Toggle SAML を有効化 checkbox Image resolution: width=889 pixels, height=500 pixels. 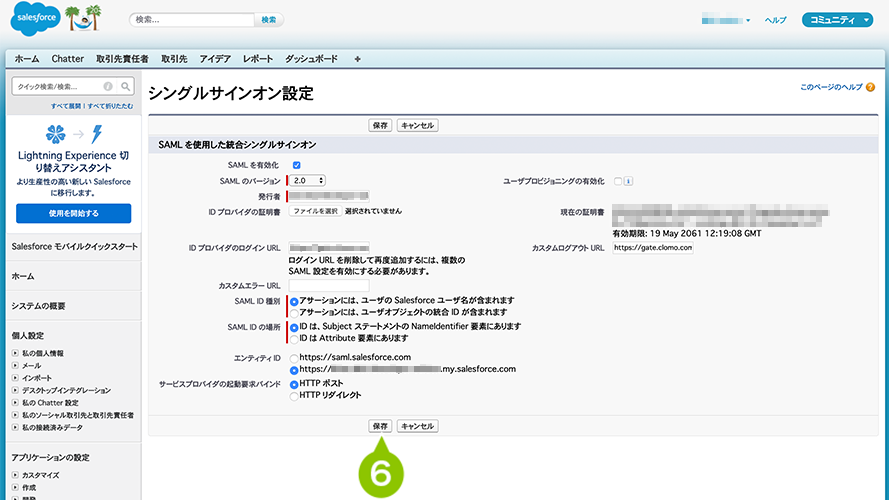point(297,165)
